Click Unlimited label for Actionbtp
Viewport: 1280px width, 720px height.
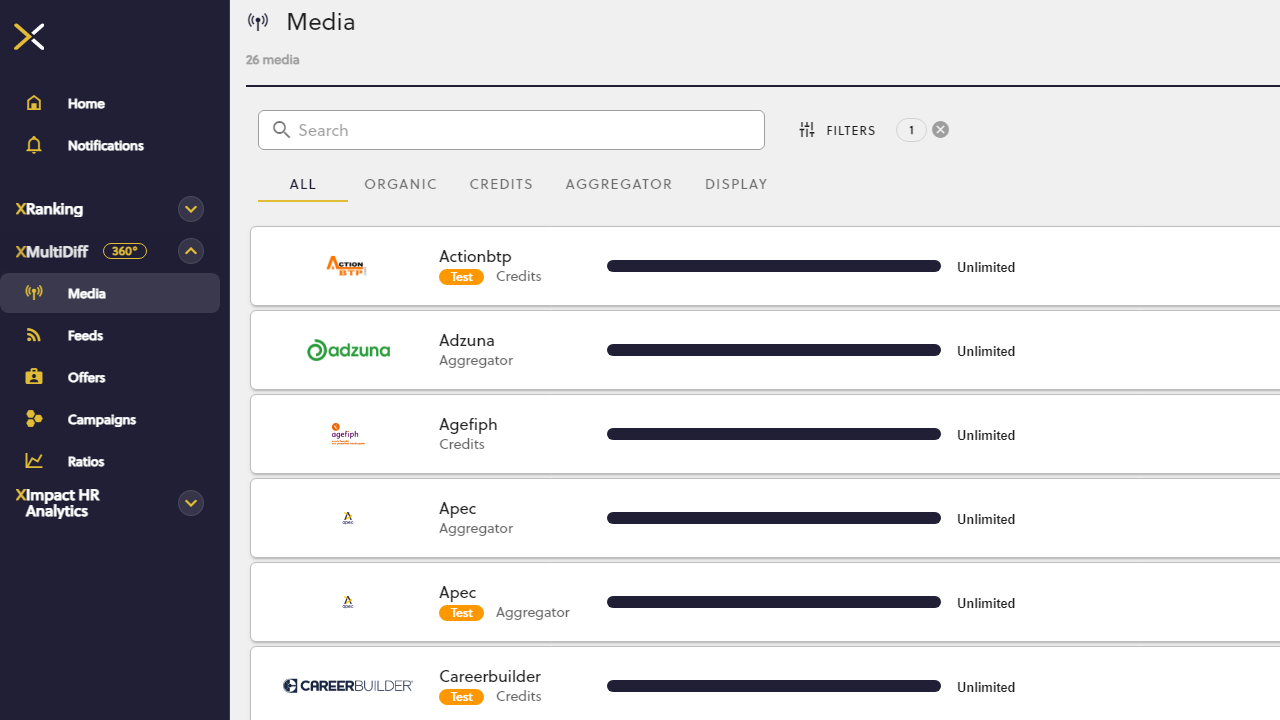986,267
